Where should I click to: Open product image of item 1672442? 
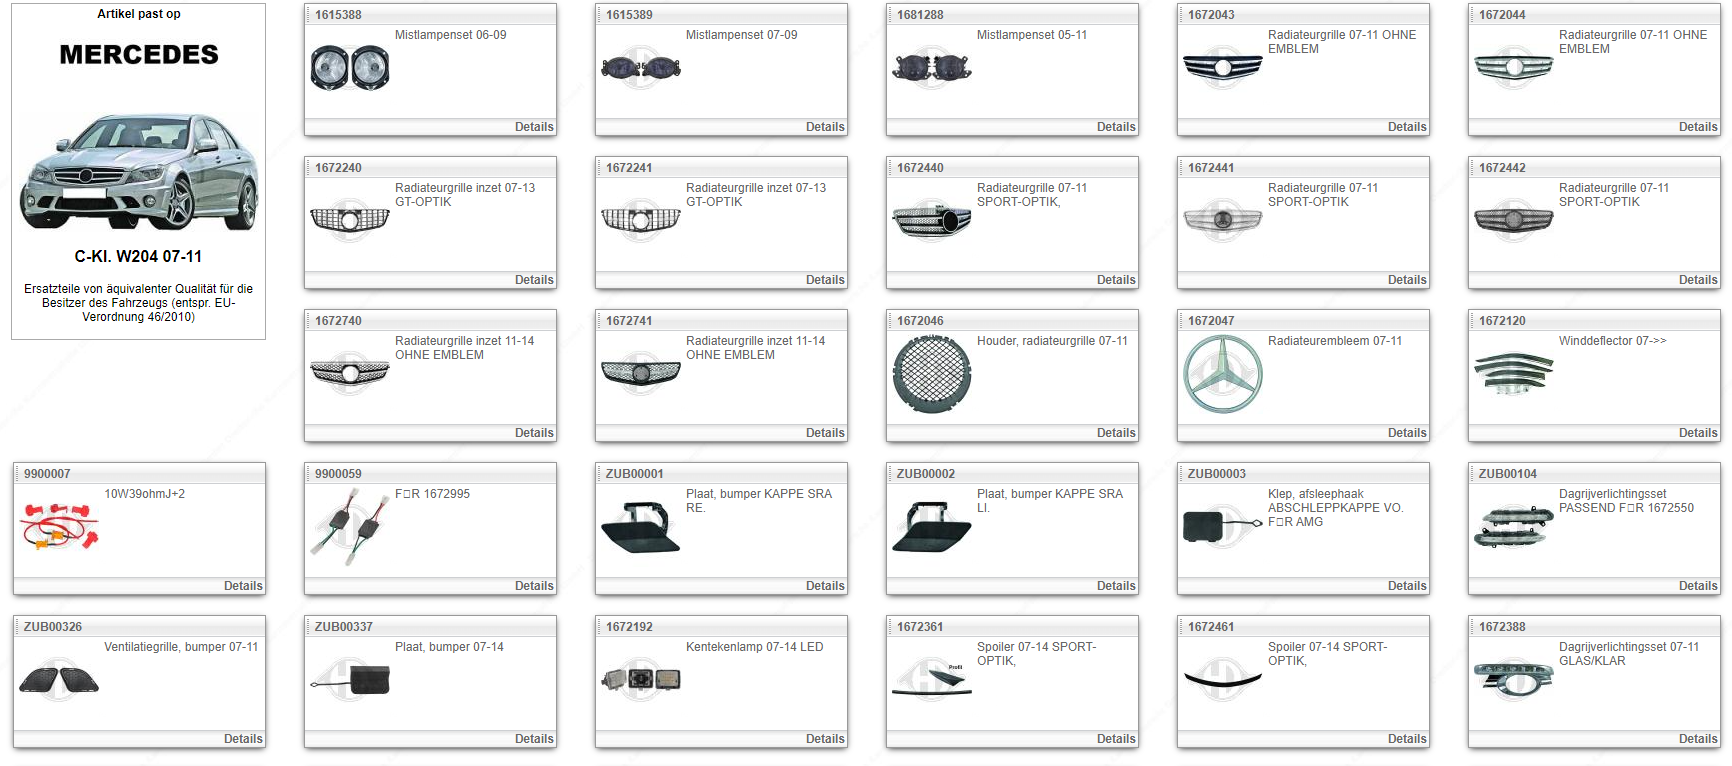[1514, 221]
